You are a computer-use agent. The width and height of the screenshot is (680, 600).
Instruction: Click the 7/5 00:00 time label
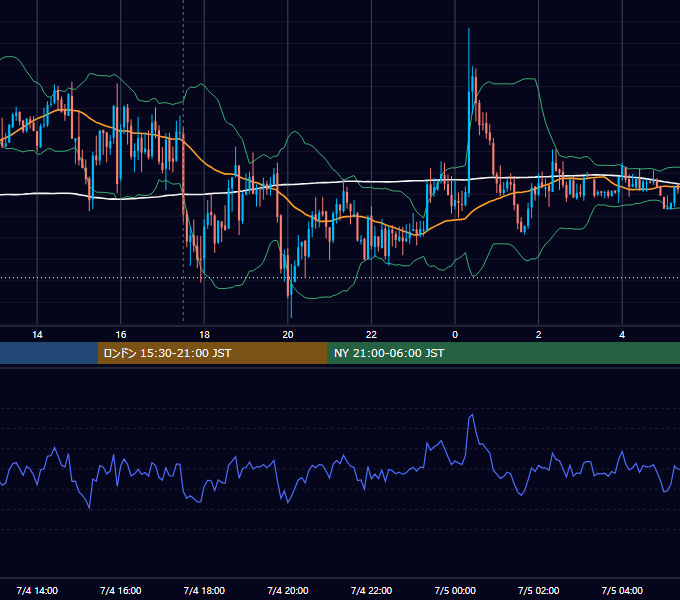tap(455, 590)
